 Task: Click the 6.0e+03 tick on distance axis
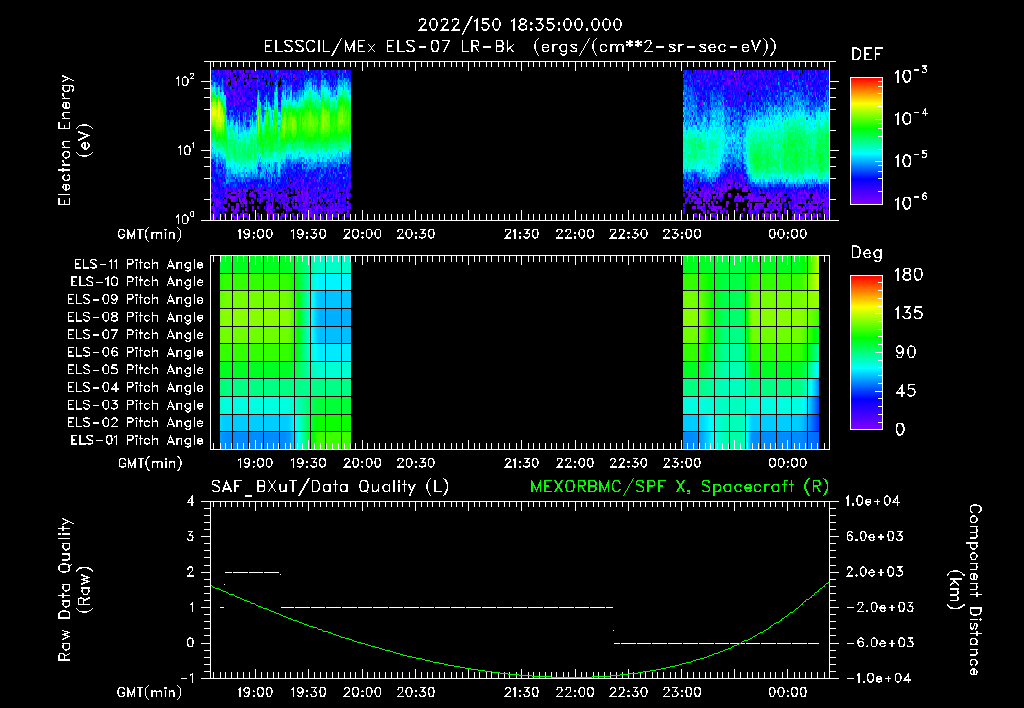(874, 536)
